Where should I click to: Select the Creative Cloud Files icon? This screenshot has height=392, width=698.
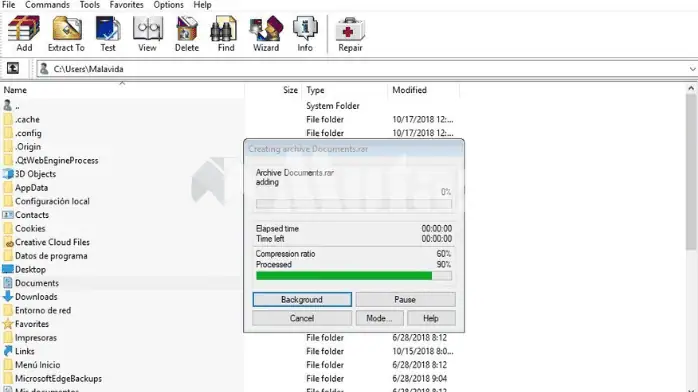8,242
